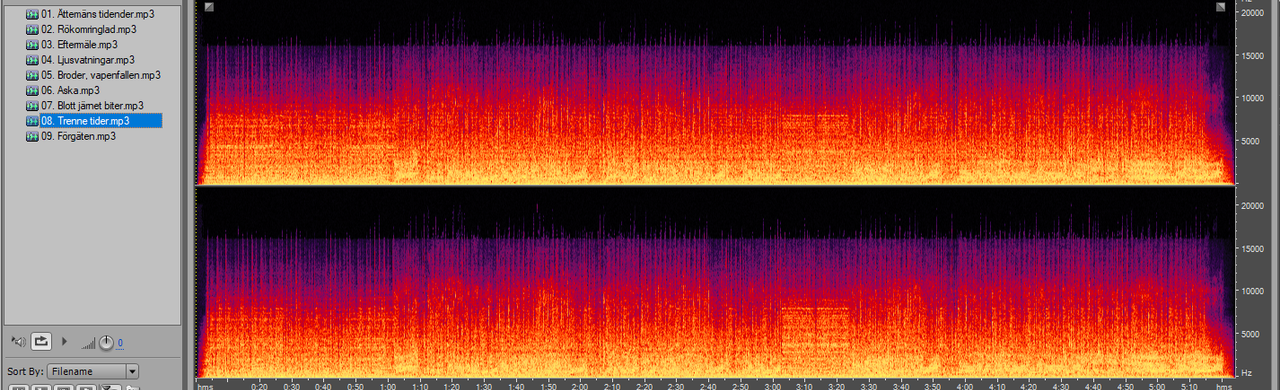The image size is (1280, 390).
Task: Open the Sort By Filename dropdown
Action: point(93,371)
